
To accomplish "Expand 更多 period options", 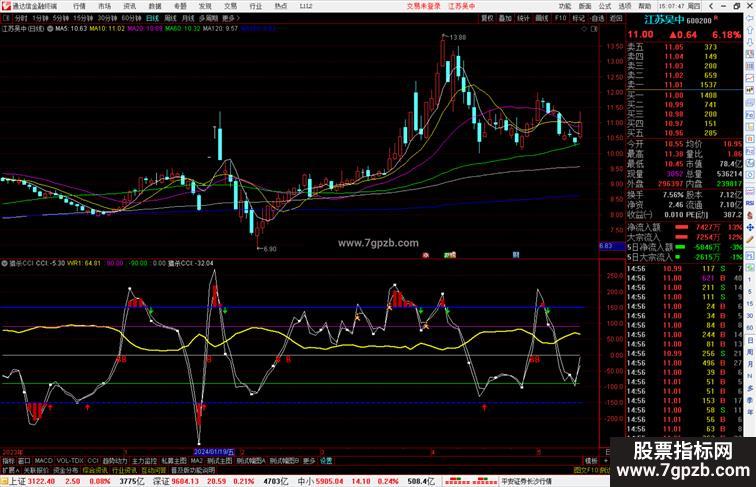I will [x=230, y=18].
